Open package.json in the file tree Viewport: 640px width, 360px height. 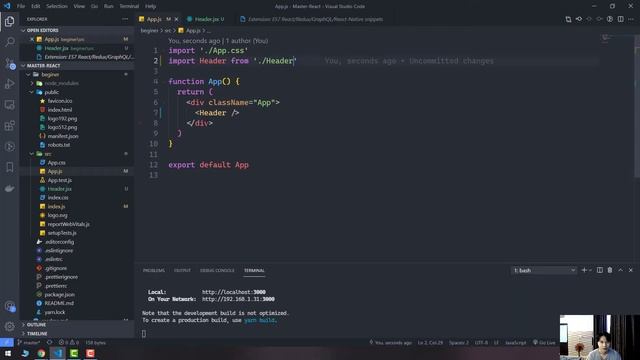point(59,295)
